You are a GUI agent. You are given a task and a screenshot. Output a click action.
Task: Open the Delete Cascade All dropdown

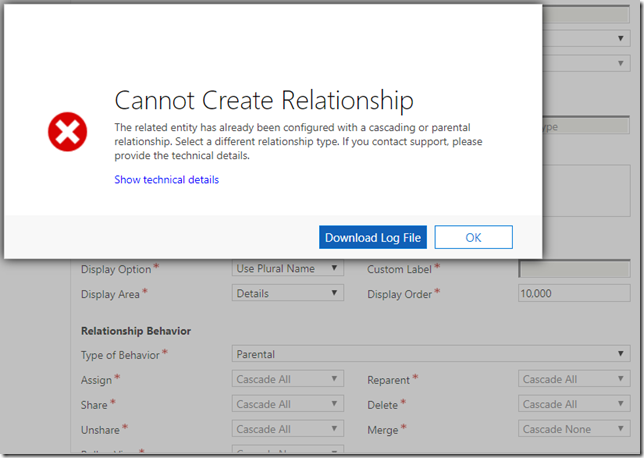[x=574, y=404]
